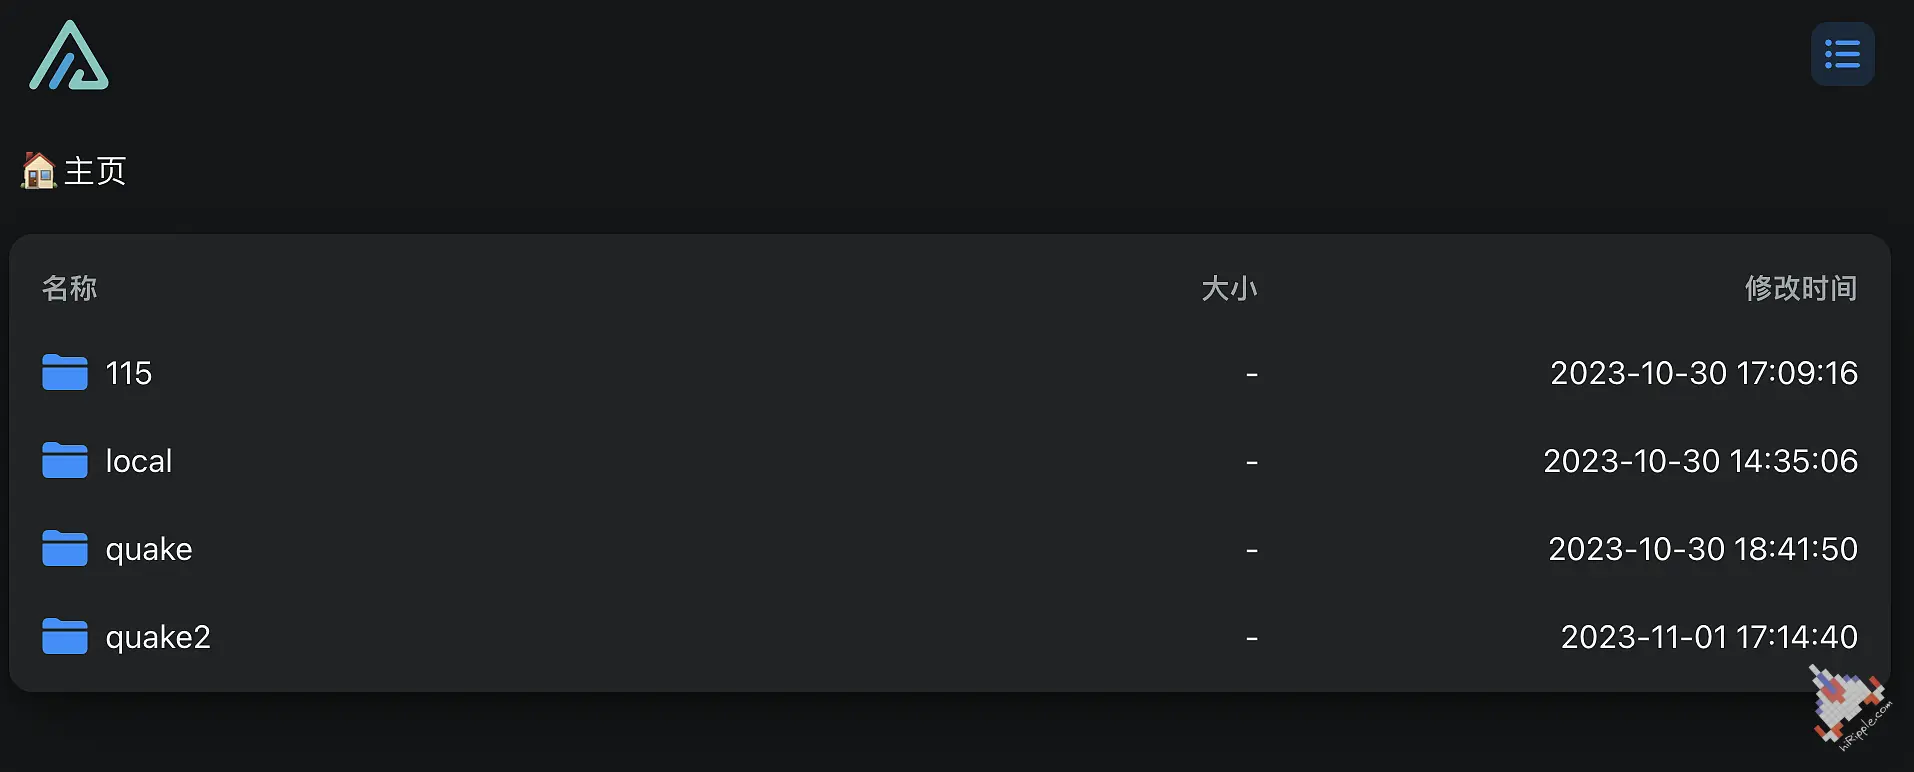Click the size dash in the local row
Viewport: 1914px width, 772px height.
coord(1252,462)
